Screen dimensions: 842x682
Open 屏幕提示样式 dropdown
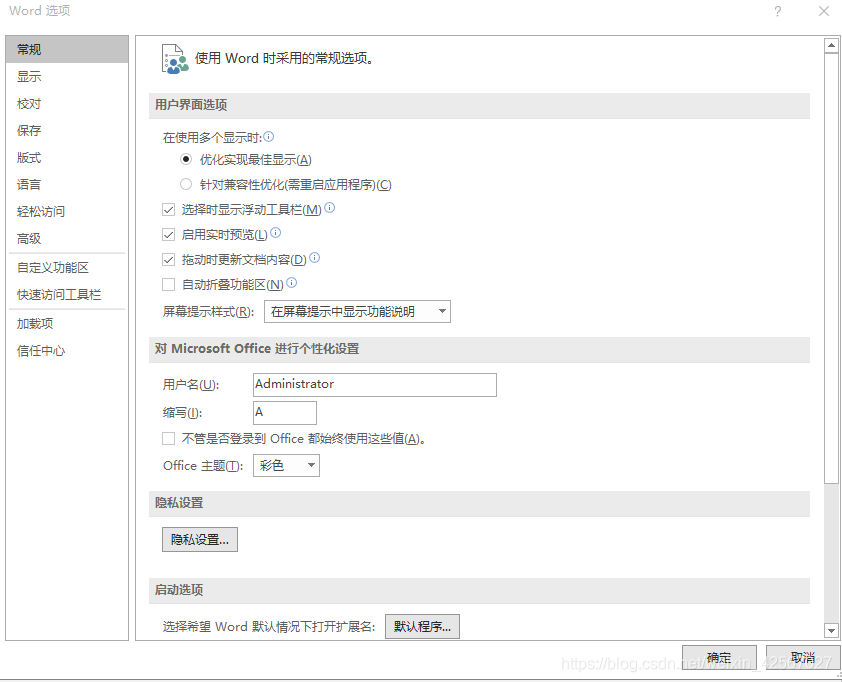pyautogui.click(x=357, y=311)
